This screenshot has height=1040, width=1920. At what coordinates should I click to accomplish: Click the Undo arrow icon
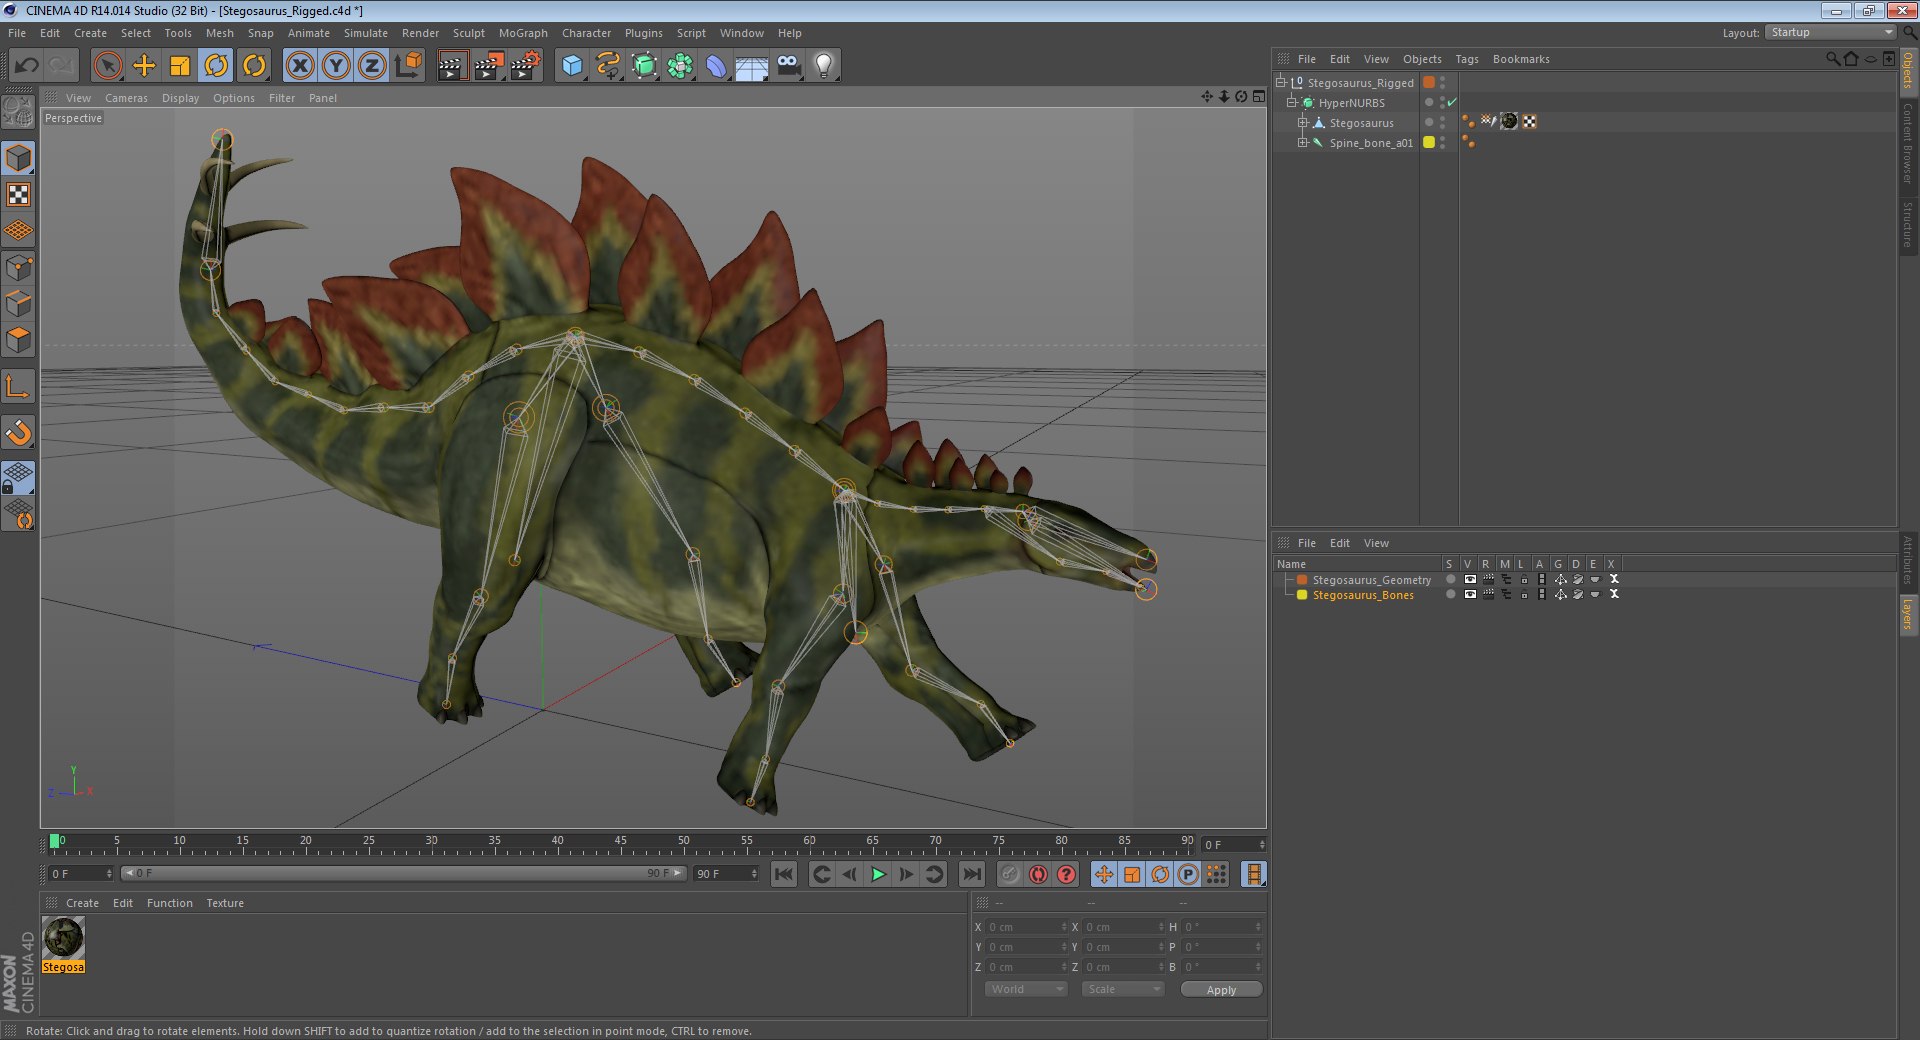(x=27, y=66)
